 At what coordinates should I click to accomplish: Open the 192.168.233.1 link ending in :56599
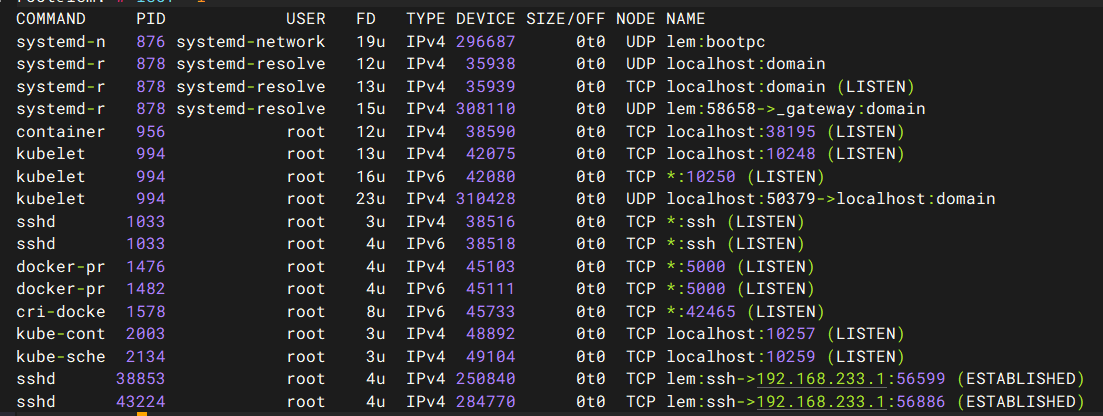click(821, 379)
